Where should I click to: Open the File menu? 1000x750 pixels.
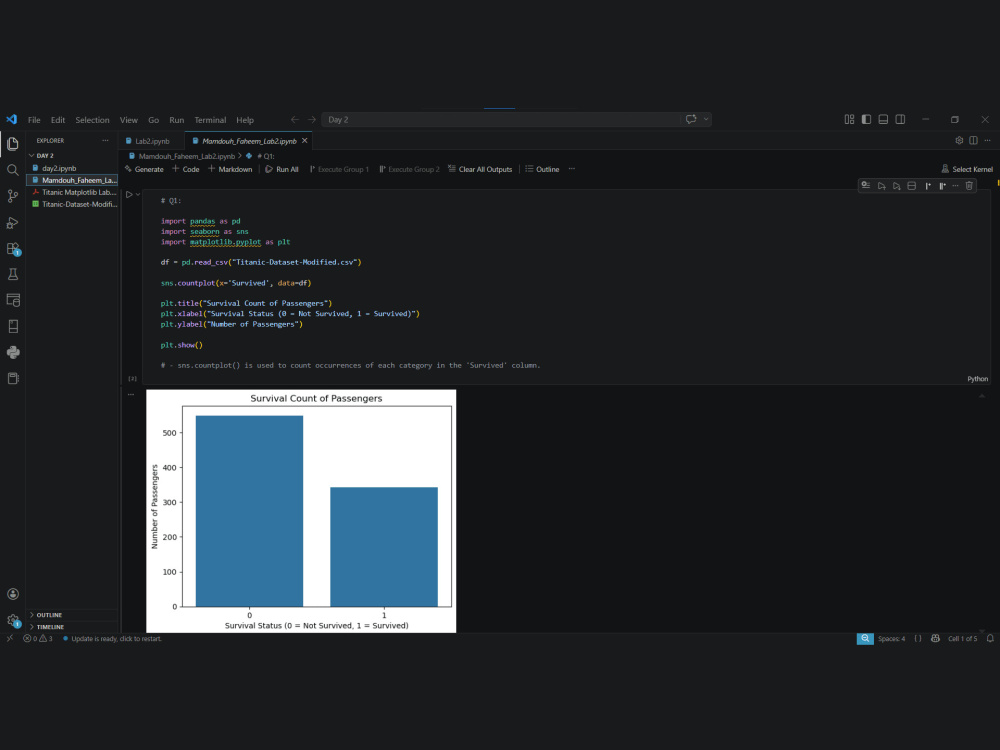point(34,120)
